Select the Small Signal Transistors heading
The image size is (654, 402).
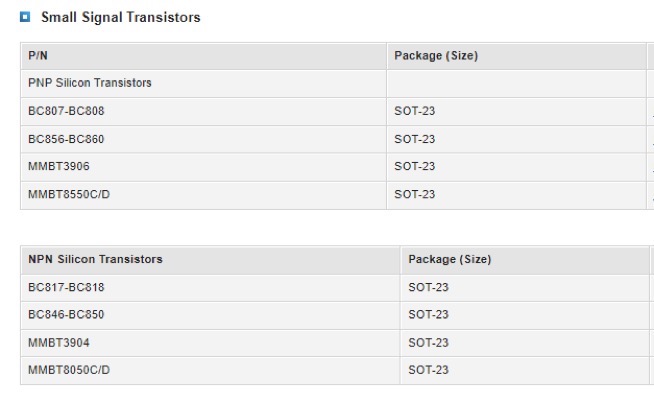pyautogui.click(x=120, y=17)
